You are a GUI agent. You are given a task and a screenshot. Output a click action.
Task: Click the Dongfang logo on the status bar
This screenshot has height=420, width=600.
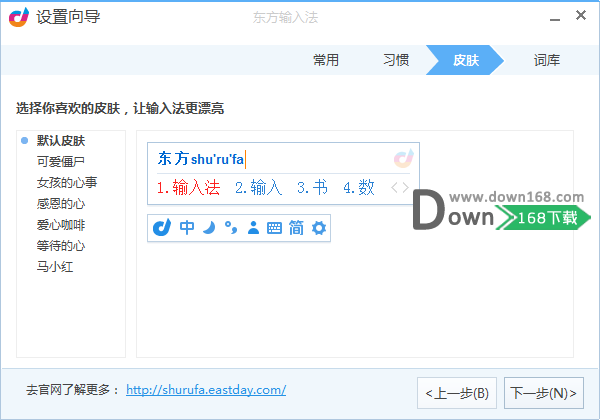(x=161, y=228)
